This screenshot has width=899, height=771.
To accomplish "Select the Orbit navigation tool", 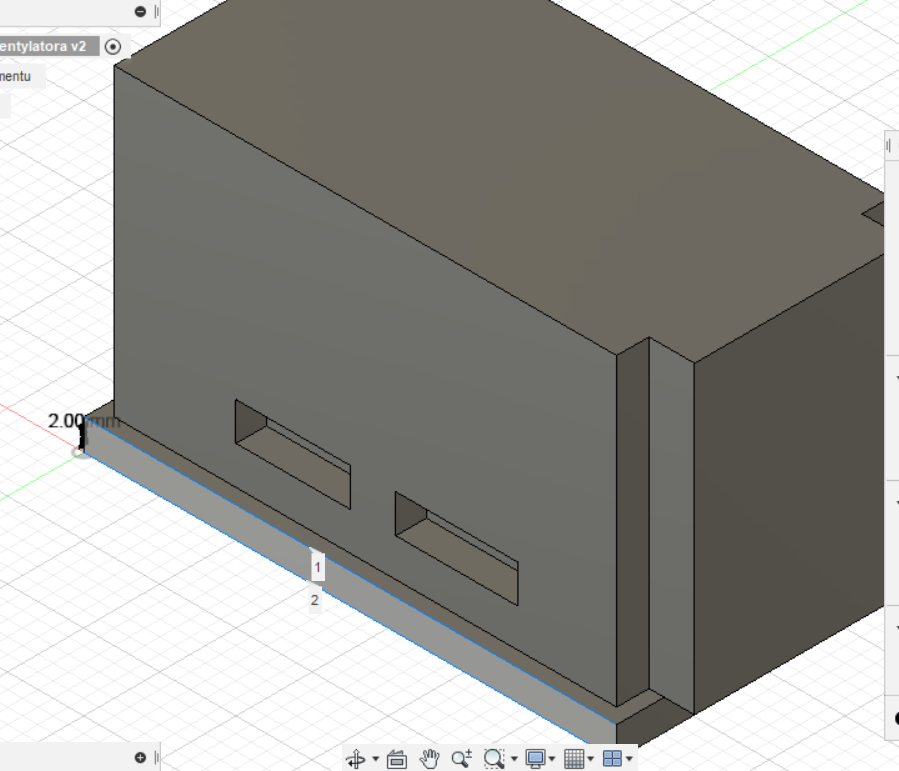I will click(x=355, y=758).
